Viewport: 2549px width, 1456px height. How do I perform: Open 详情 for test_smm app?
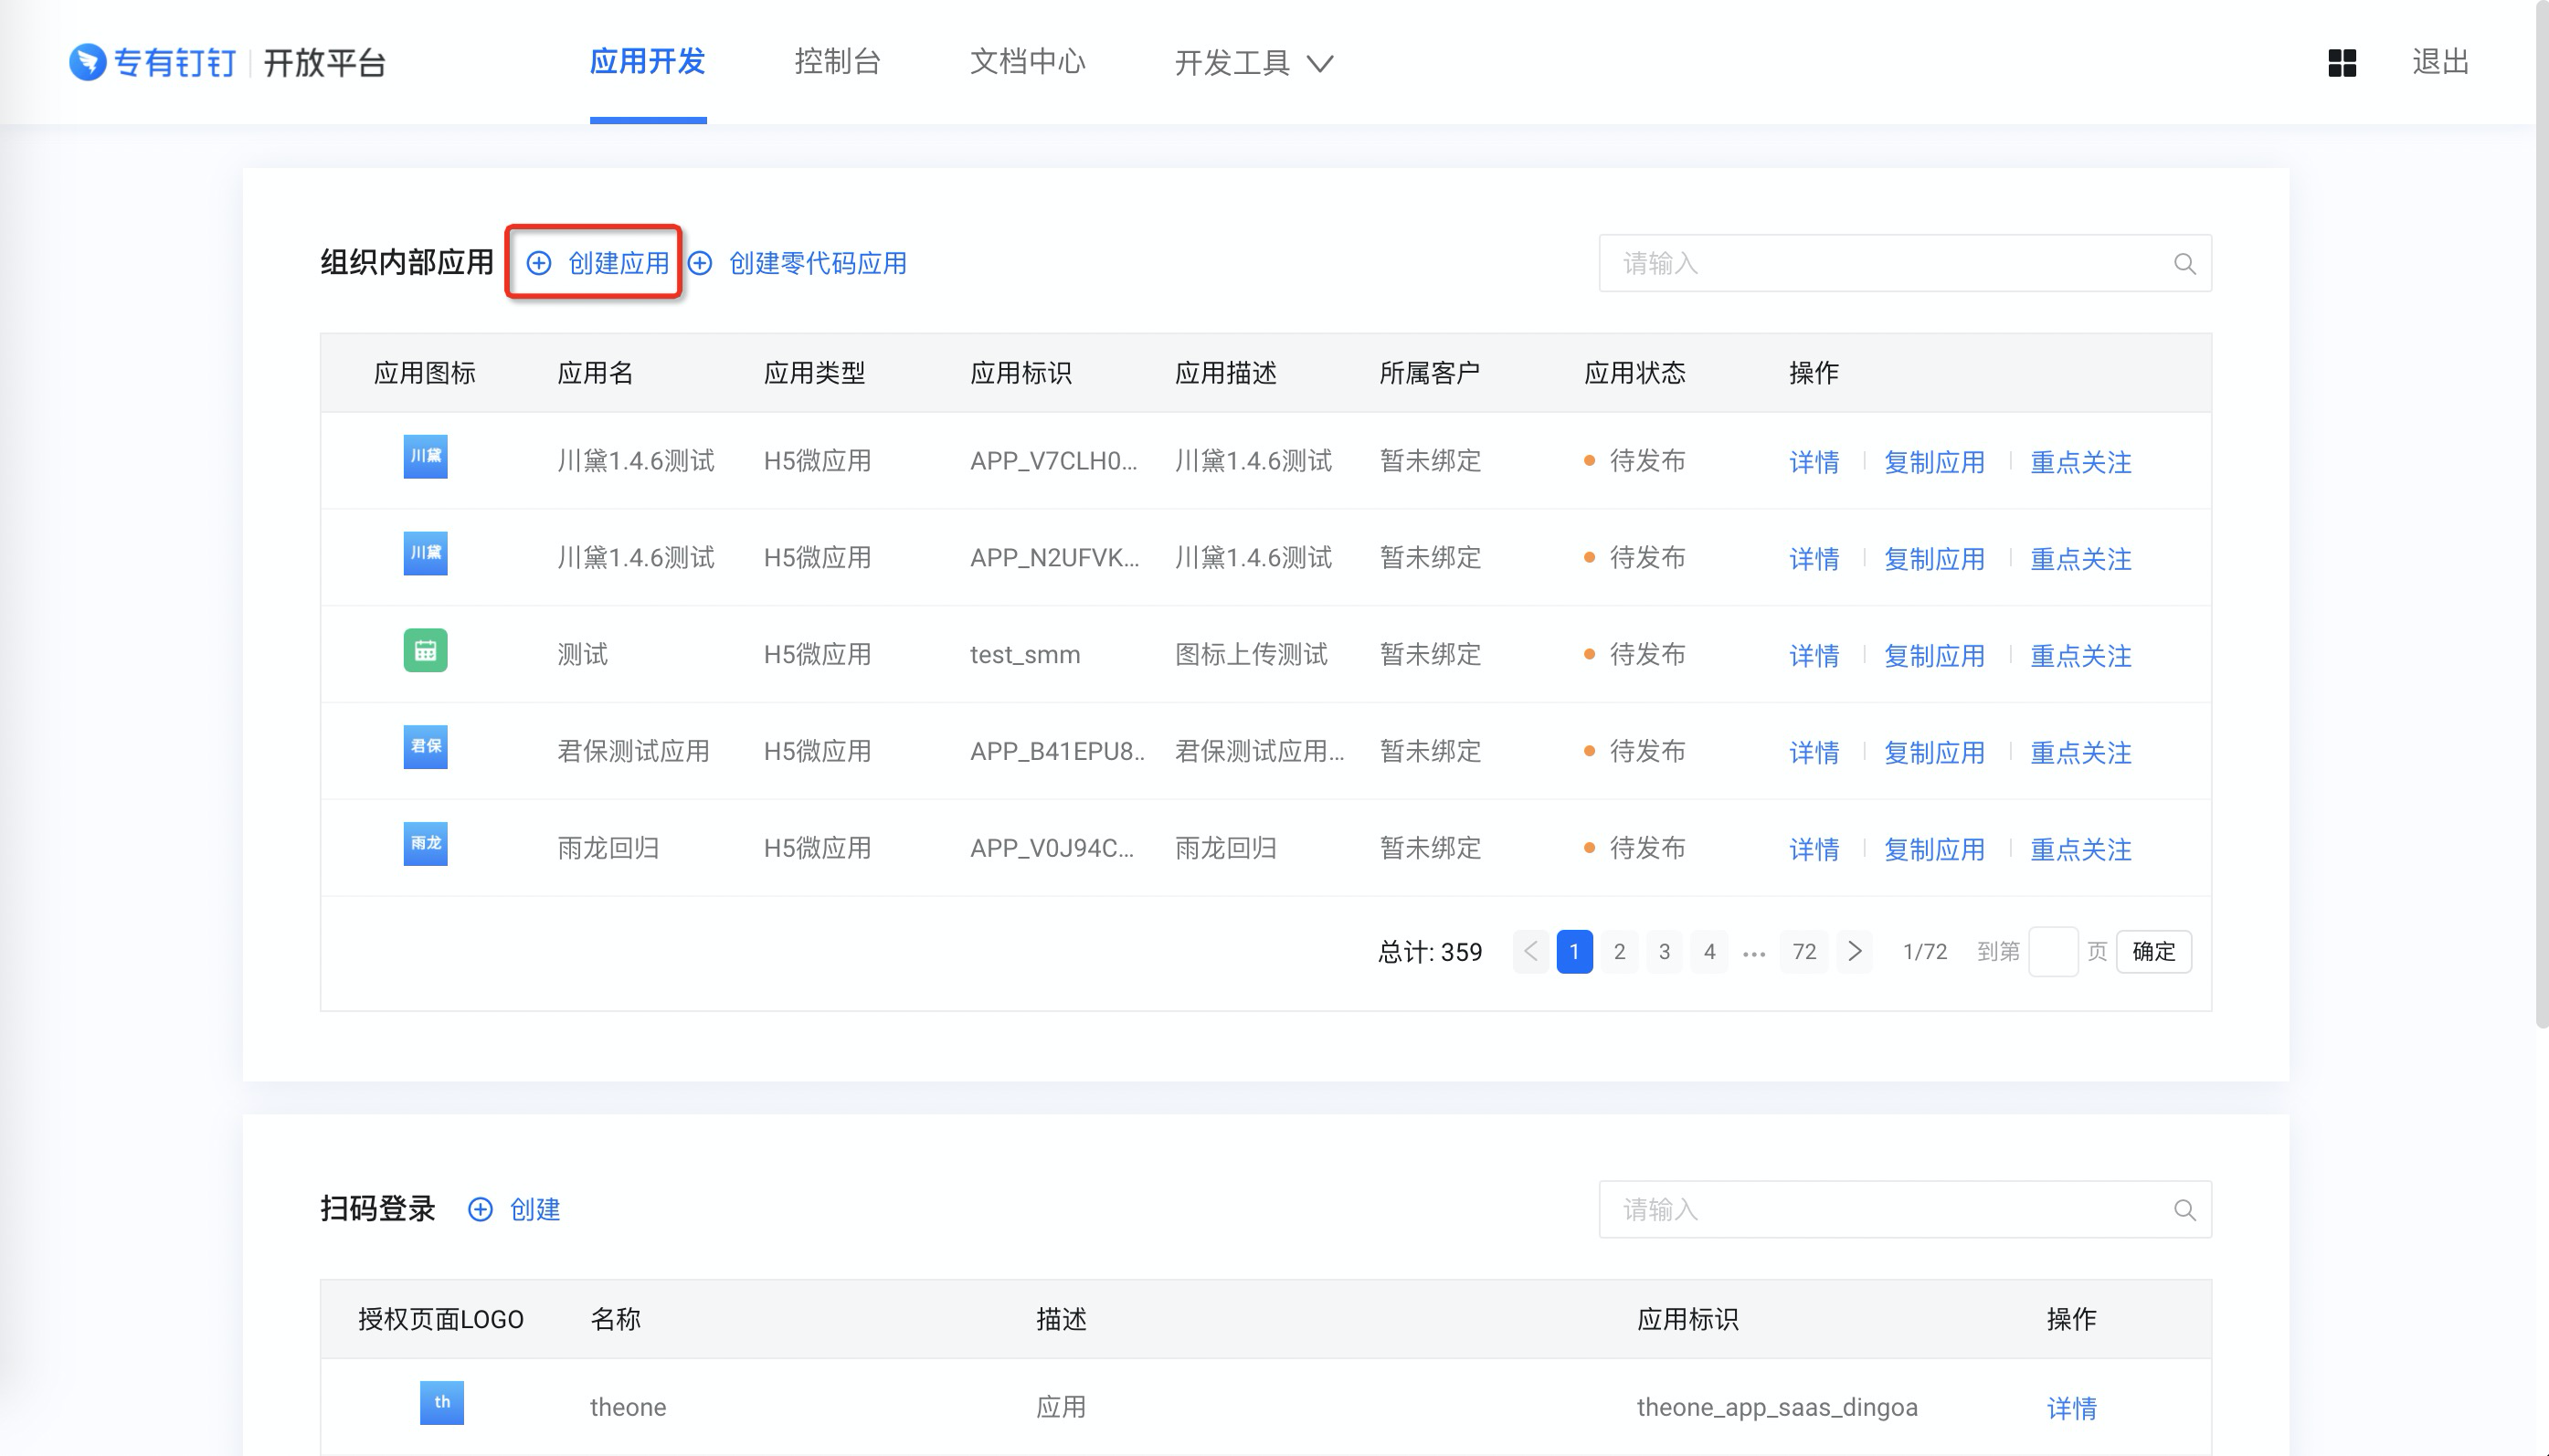[1813, 656]
